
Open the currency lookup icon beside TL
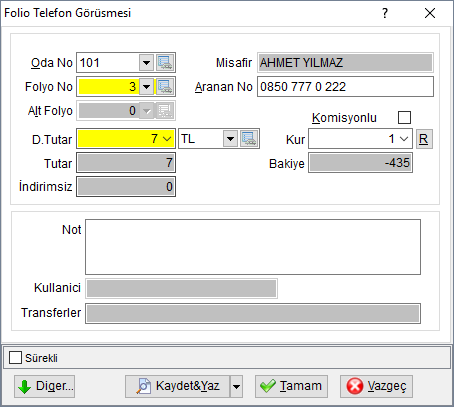point(249,138)
